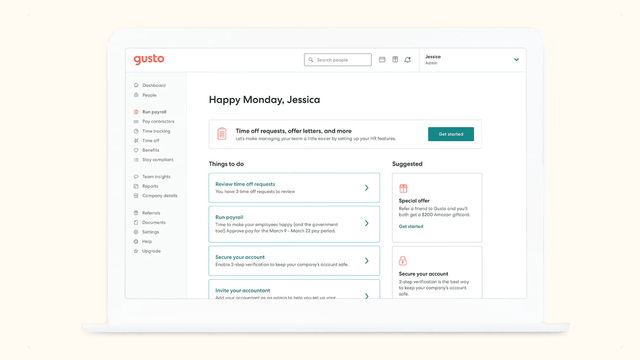Open the Run payroll task link
The height and width of the screenshot is (360, 640).
(x=229, y=217)
